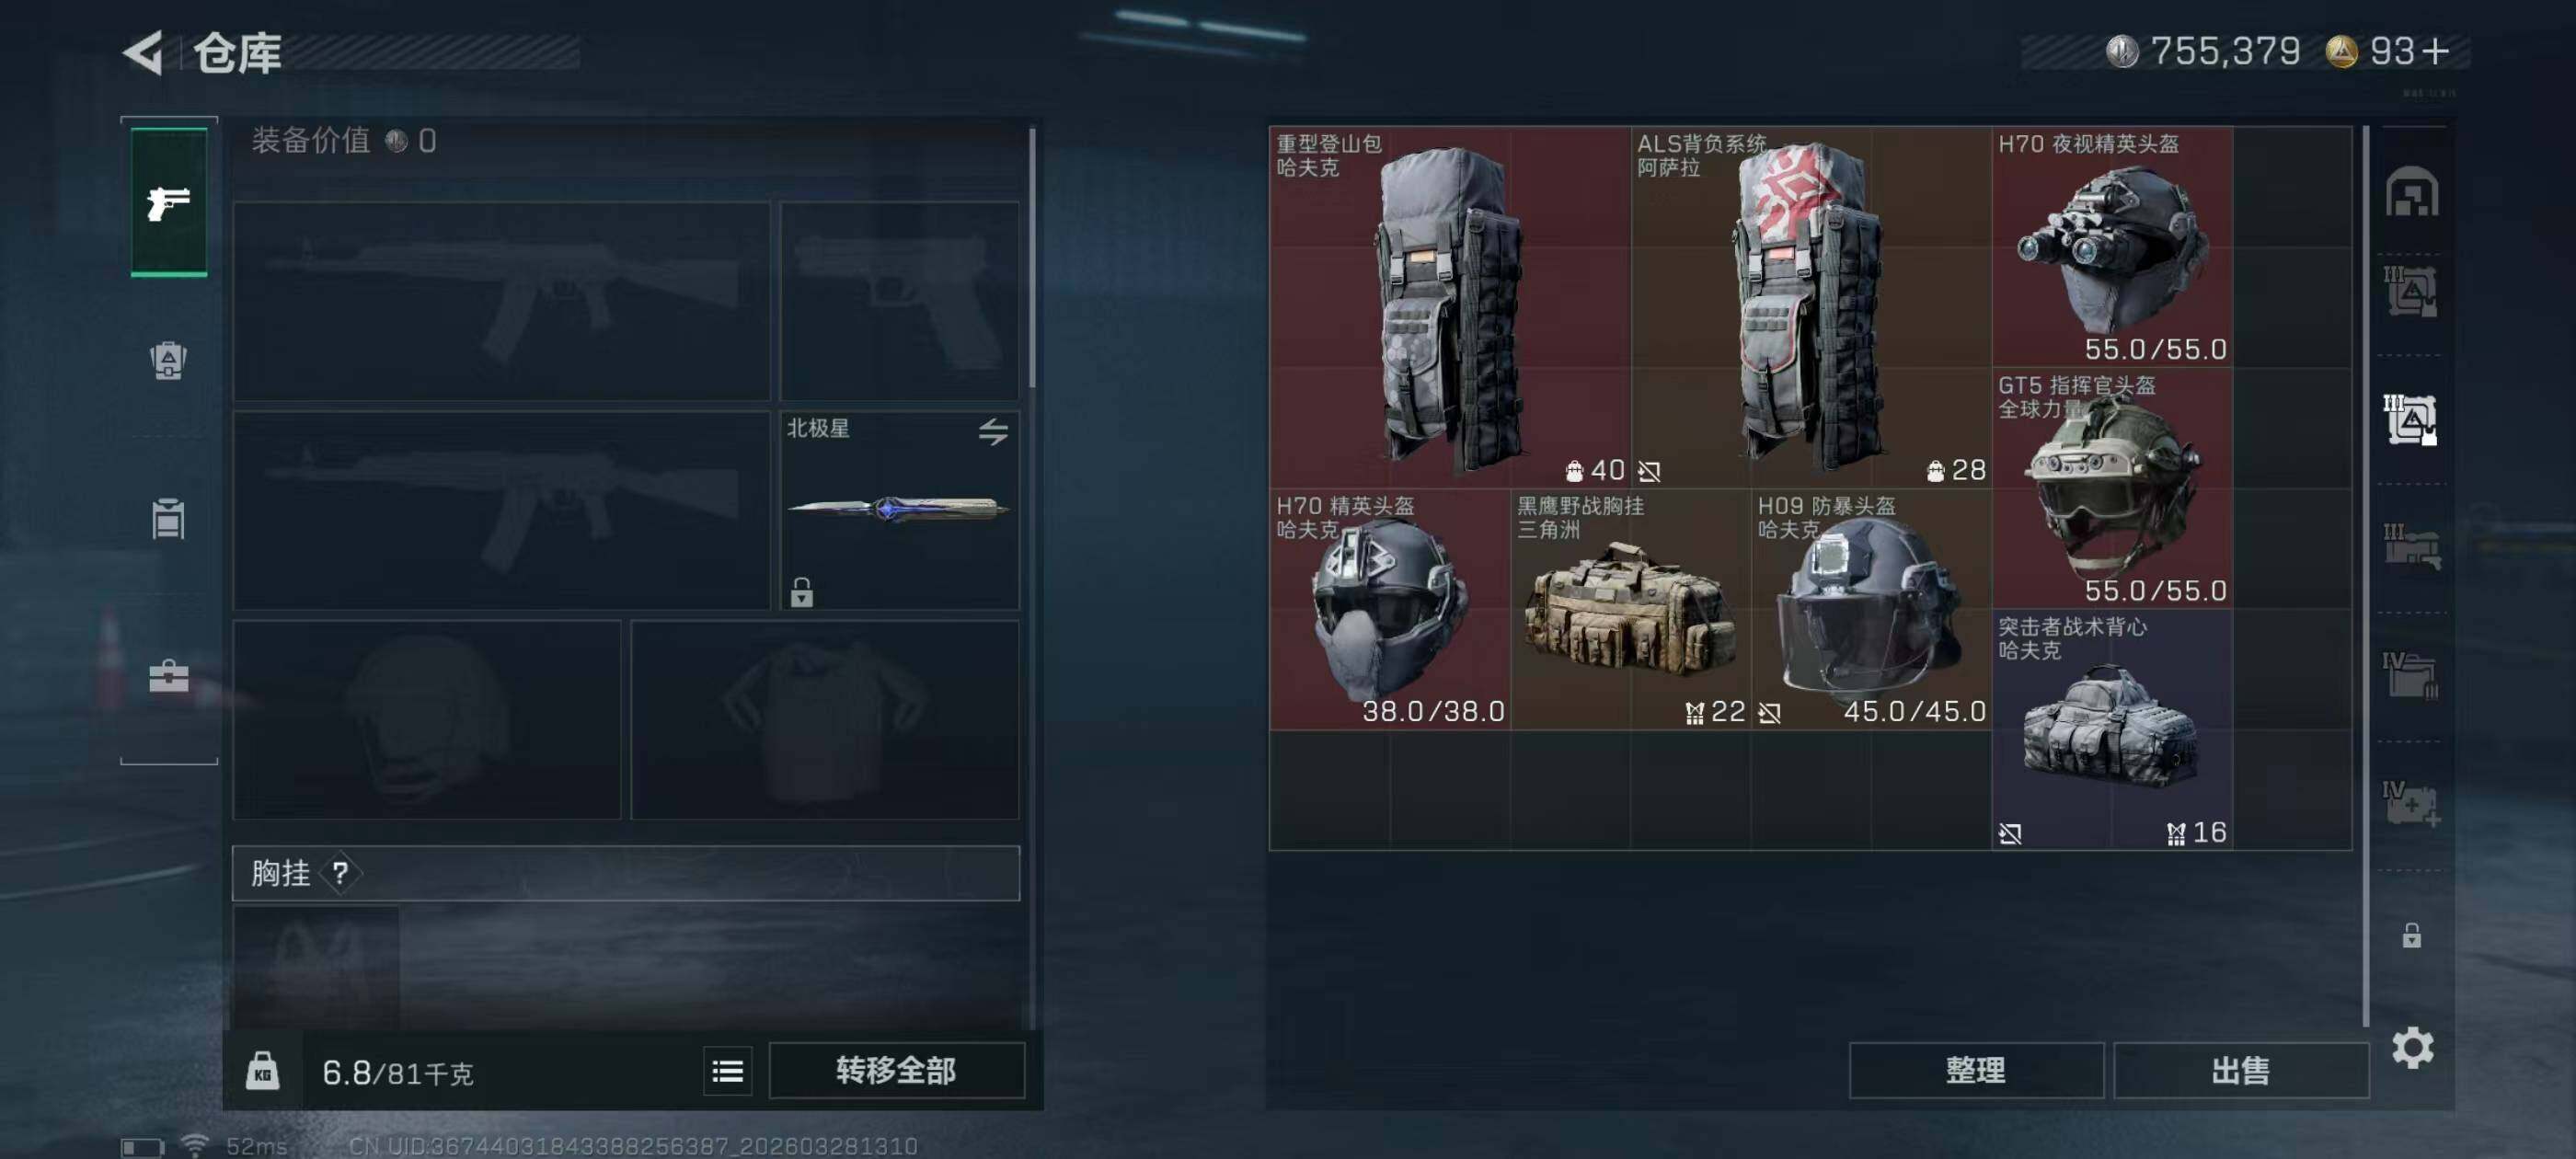Click the 转移全部 button
Screen dimensions: 2576x1159
896,1071
